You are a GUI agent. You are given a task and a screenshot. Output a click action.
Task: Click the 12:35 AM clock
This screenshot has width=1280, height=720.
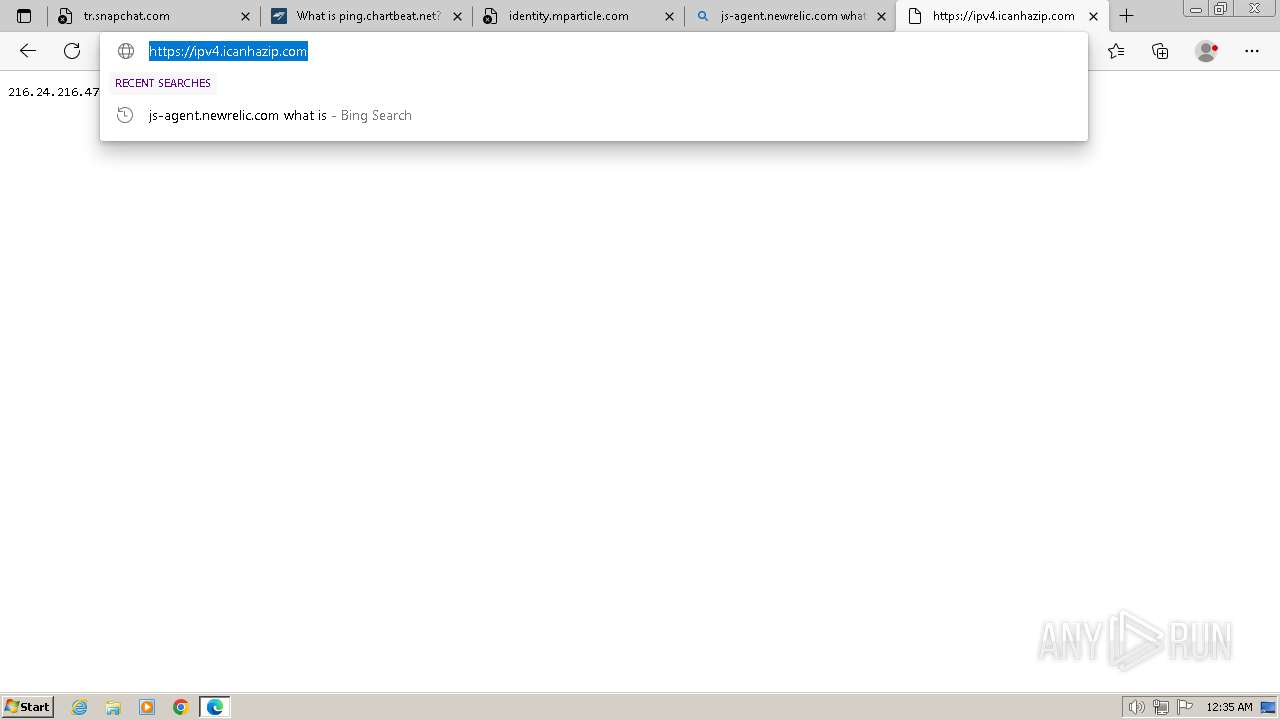[x=1229, y=707]
